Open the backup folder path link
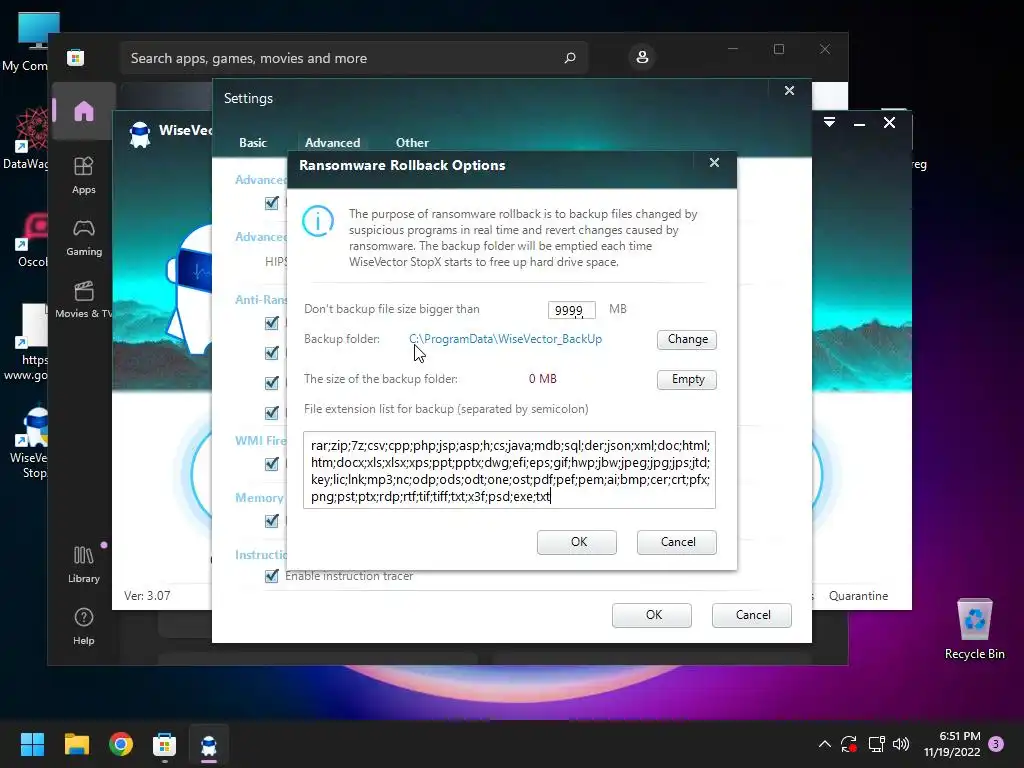This screenshot has width=1024, height=768. pos(505,339)
